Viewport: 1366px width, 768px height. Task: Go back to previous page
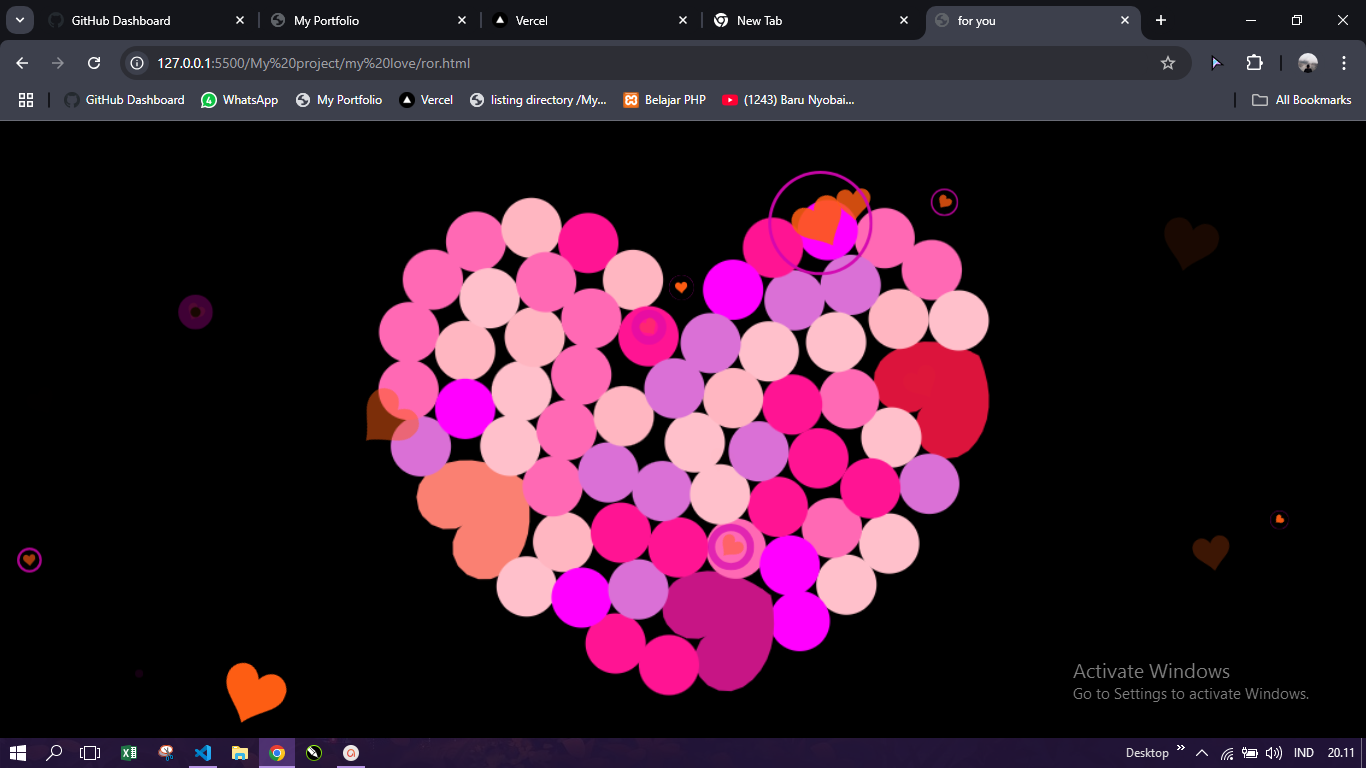coord(22,63)
